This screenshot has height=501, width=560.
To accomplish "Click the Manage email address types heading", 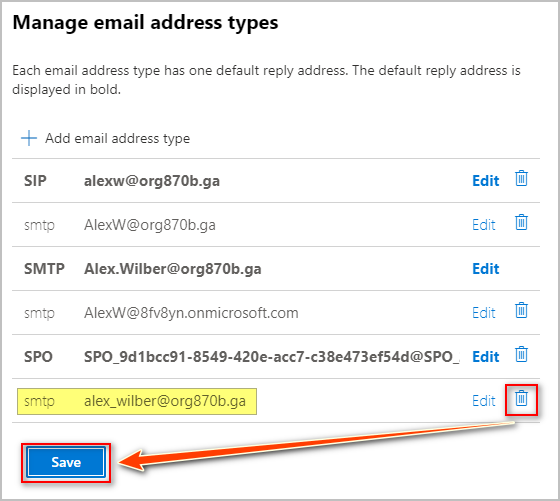I will coord(145,23).
